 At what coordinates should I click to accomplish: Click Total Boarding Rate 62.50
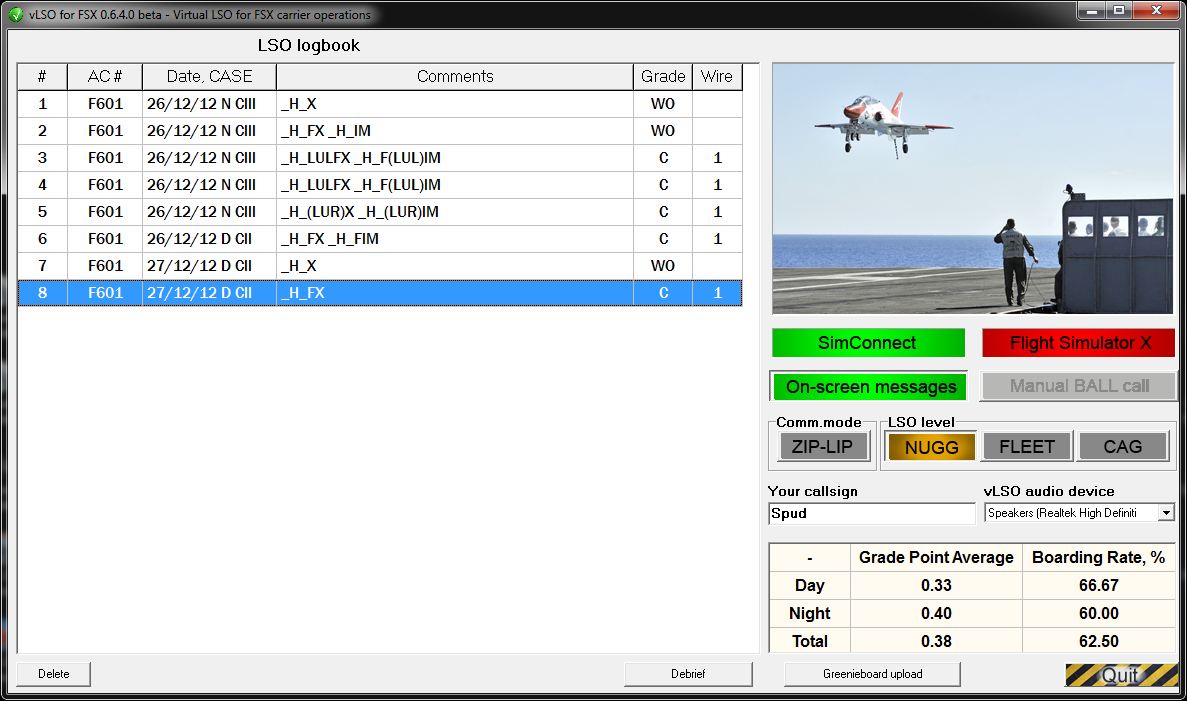(1098, 641)
